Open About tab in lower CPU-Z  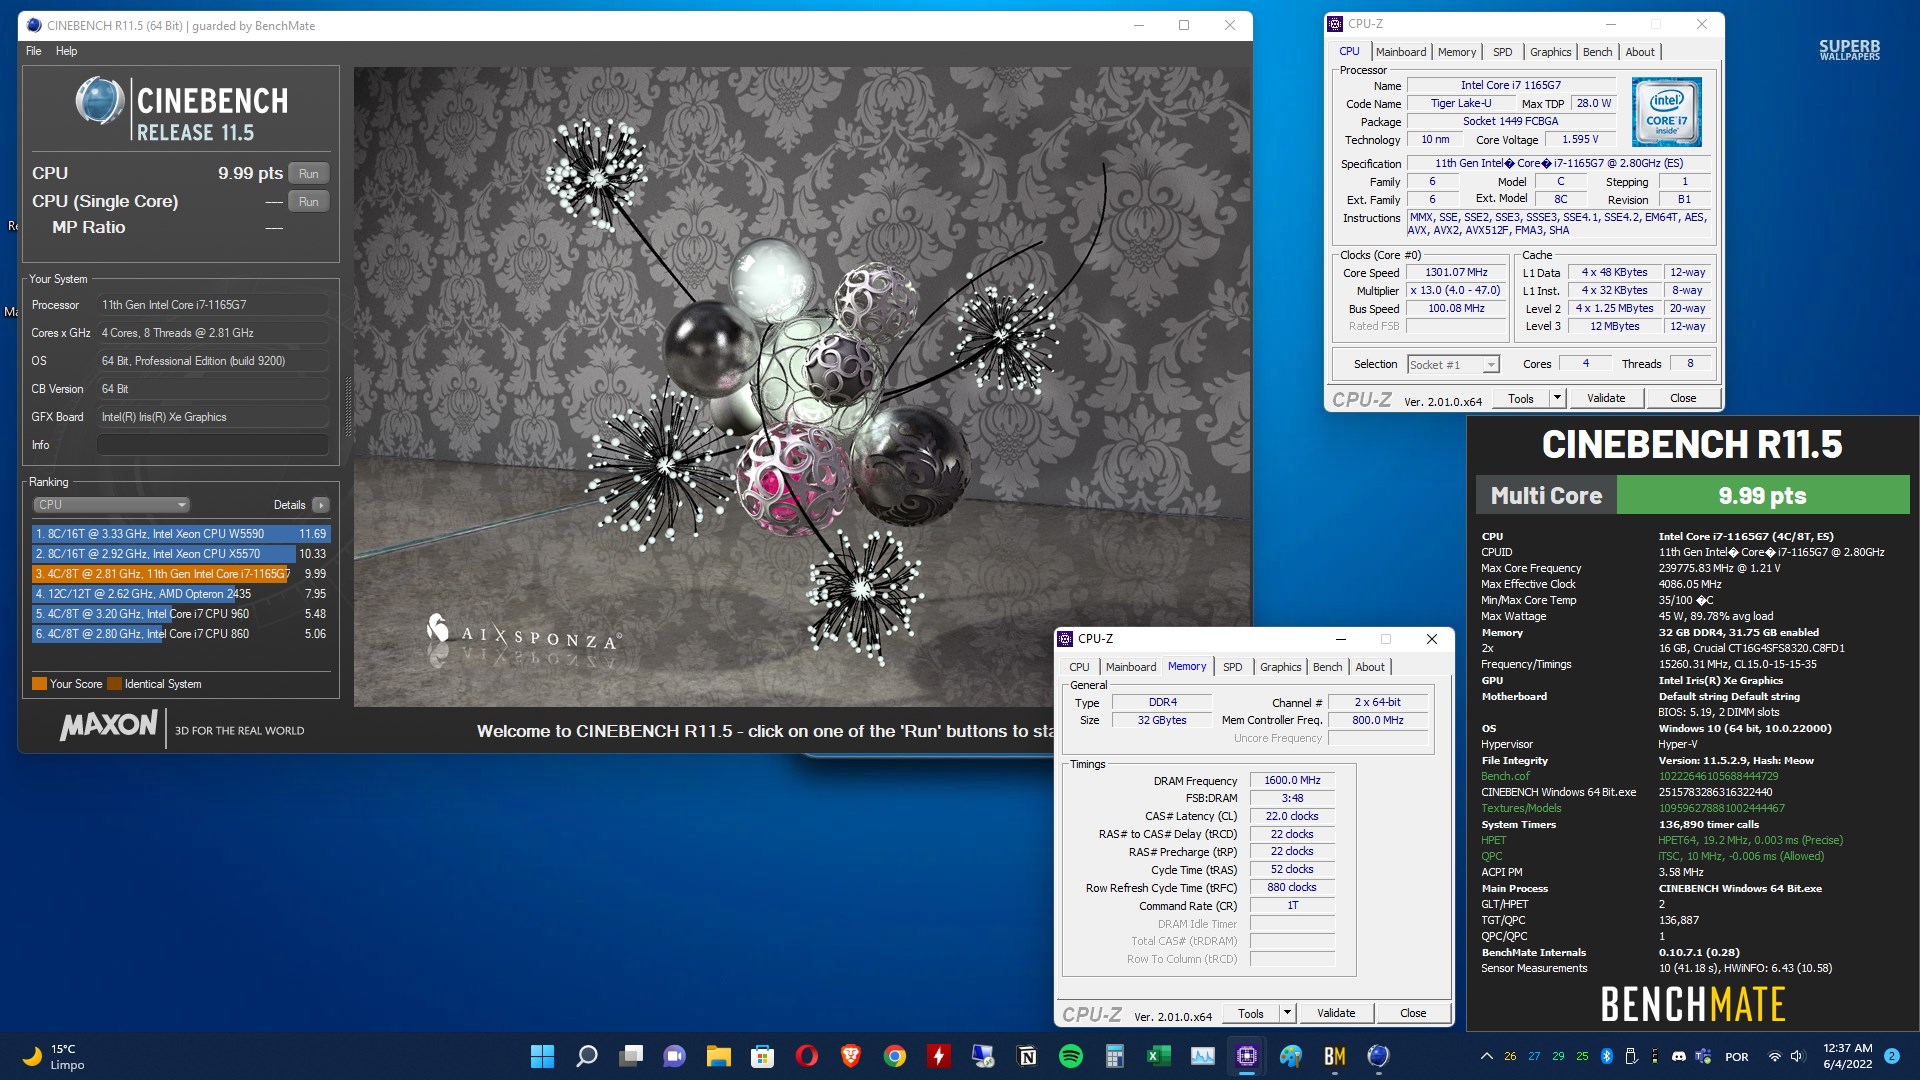pos(1370,667)
